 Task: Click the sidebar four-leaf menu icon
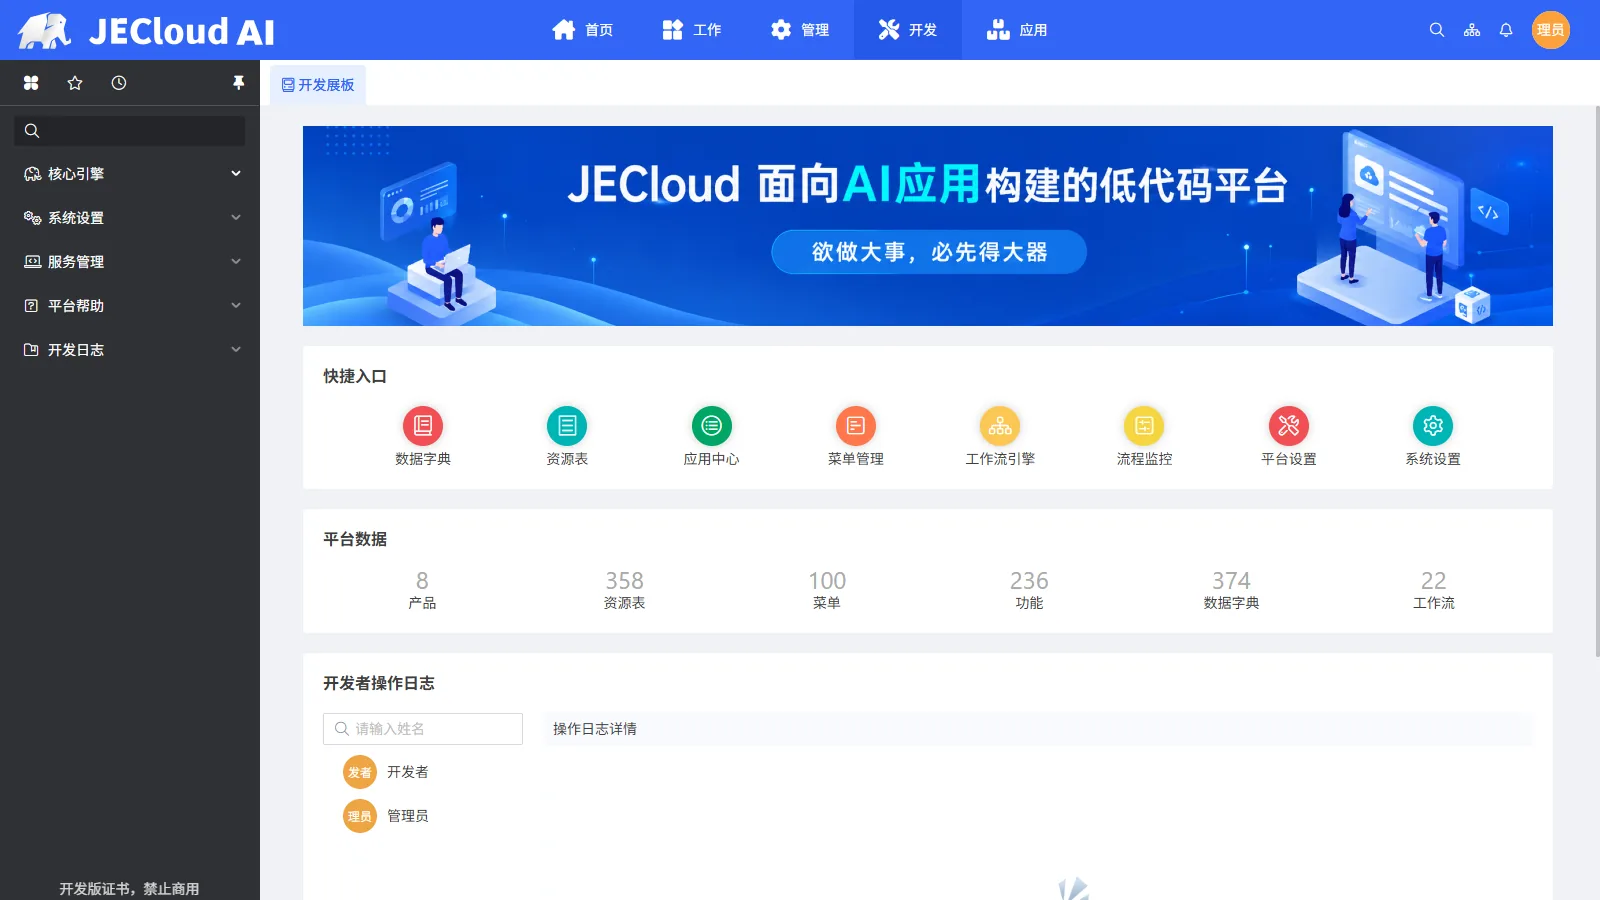[x=31, y=83]
